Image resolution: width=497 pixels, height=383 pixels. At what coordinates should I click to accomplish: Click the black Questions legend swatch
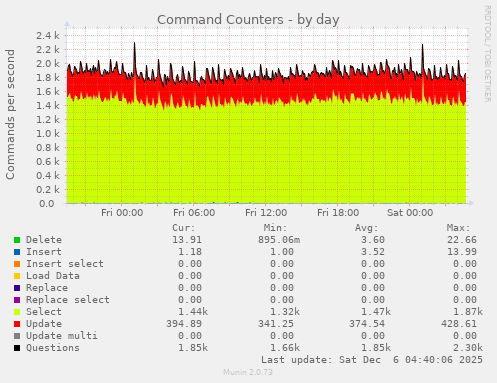(17, 348)
